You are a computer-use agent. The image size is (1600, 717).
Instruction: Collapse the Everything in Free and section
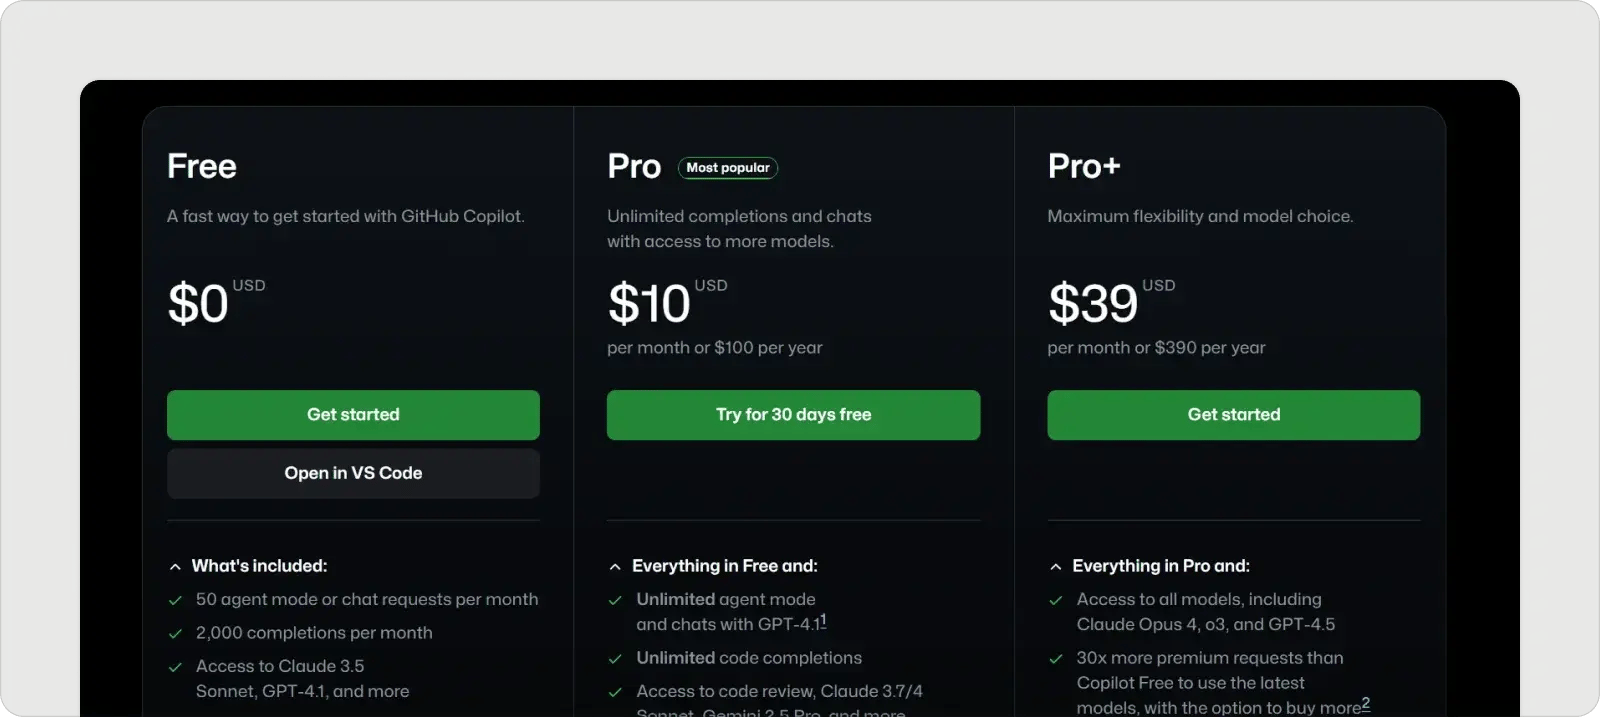(616, 566)
